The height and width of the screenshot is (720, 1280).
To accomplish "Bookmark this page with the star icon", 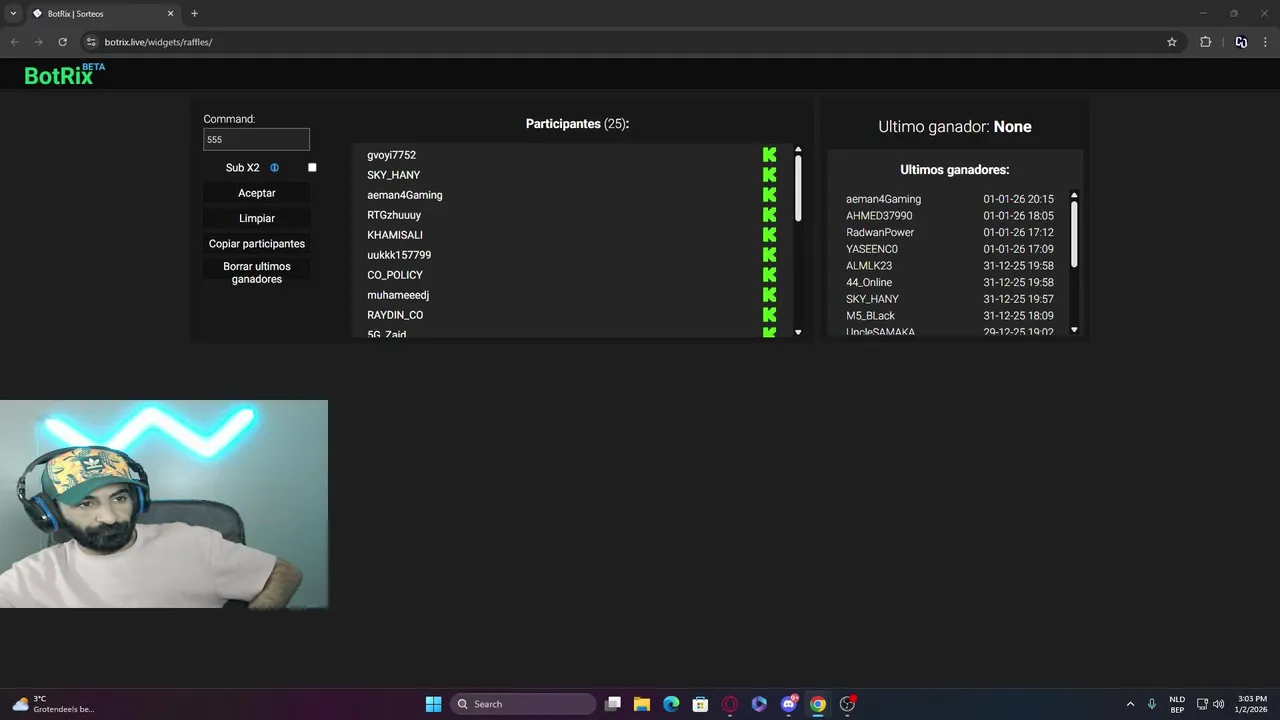I will [1172, 42].
